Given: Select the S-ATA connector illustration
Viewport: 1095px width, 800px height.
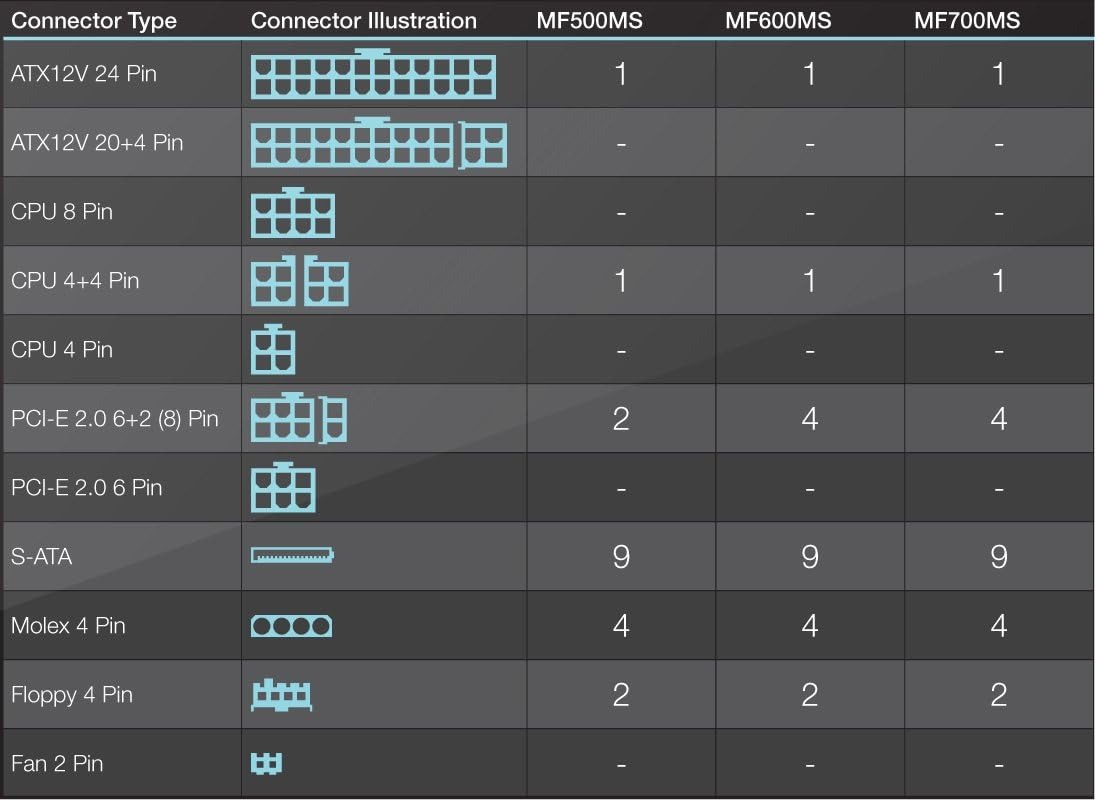Looking at the screenshot, I should (292, 555).
